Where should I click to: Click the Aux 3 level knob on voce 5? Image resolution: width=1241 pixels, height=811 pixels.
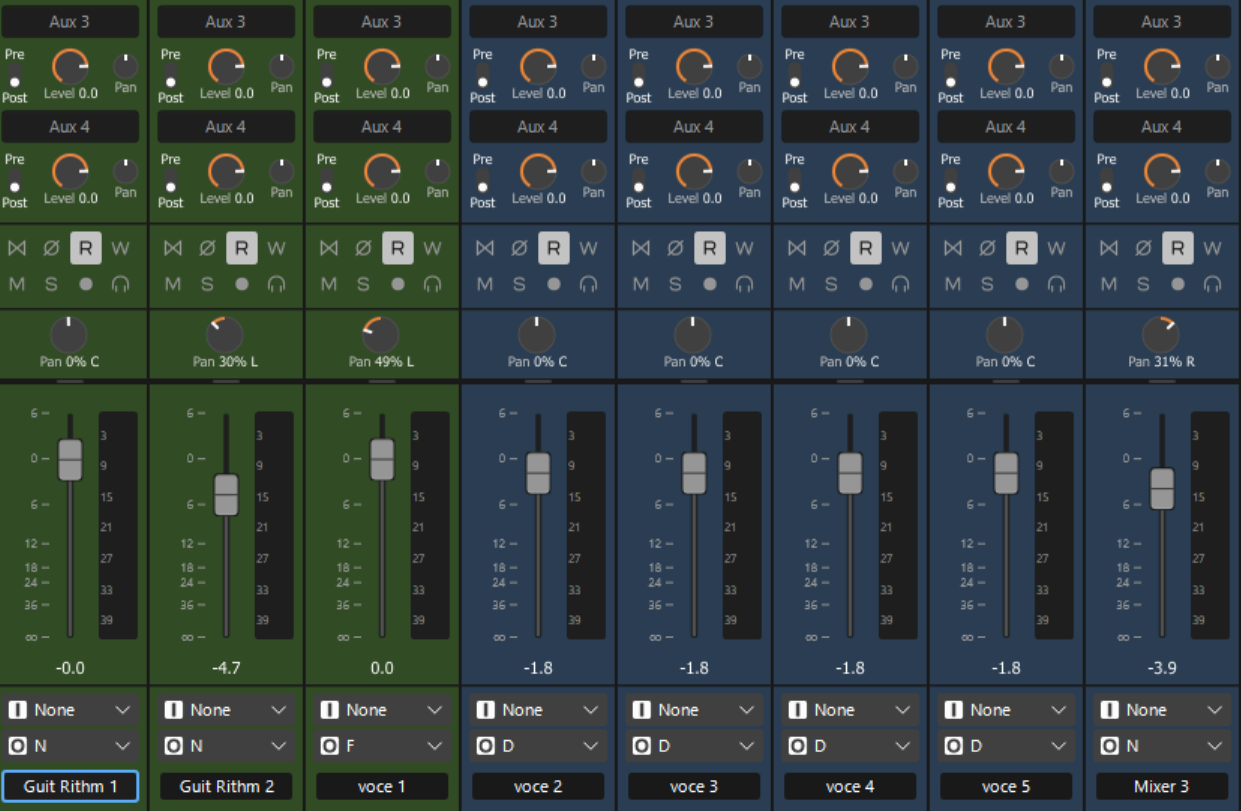1006,66
